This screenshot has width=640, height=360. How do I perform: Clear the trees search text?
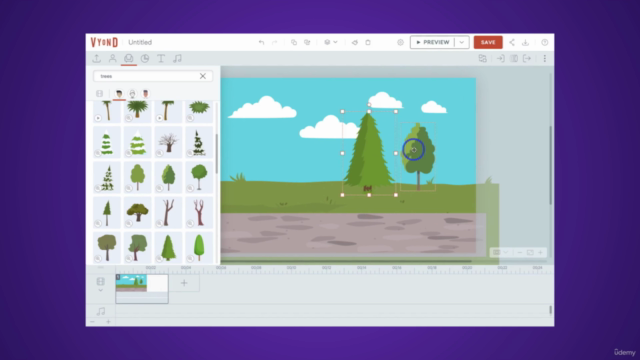[x=203, y=76]
